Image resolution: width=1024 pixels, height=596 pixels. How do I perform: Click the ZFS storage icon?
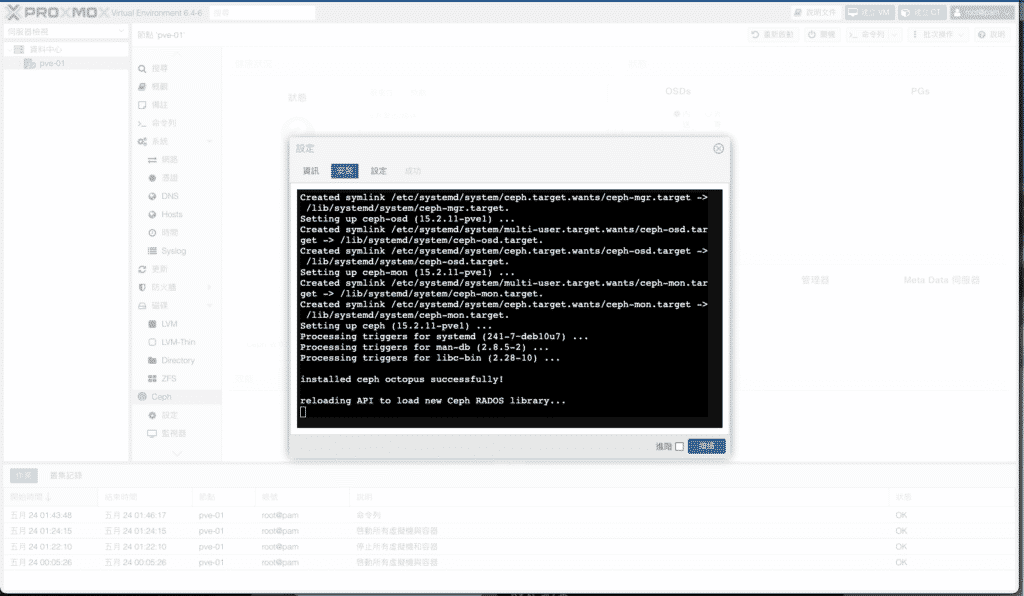pyautogui.click(x=152, y=378)
